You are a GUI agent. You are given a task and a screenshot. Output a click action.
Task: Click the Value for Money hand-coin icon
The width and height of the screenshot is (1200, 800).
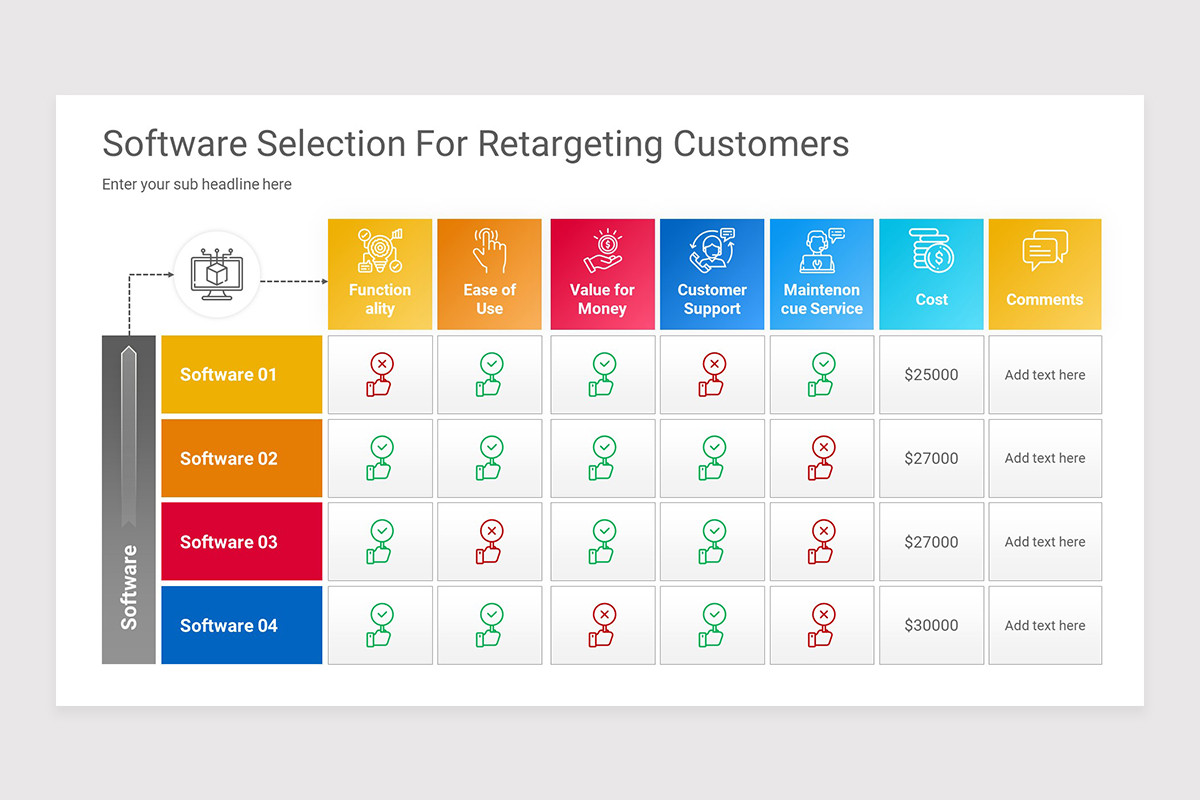(x=603, y=251)
